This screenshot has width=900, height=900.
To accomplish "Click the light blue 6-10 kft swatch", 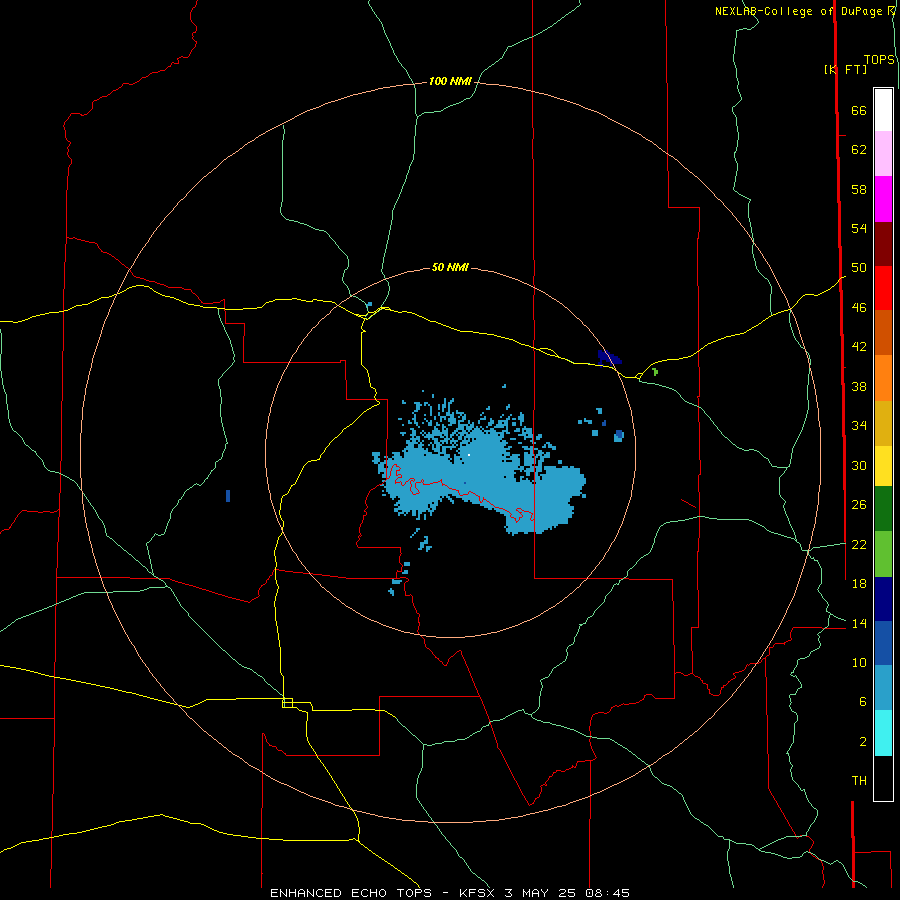I will 883,688.
